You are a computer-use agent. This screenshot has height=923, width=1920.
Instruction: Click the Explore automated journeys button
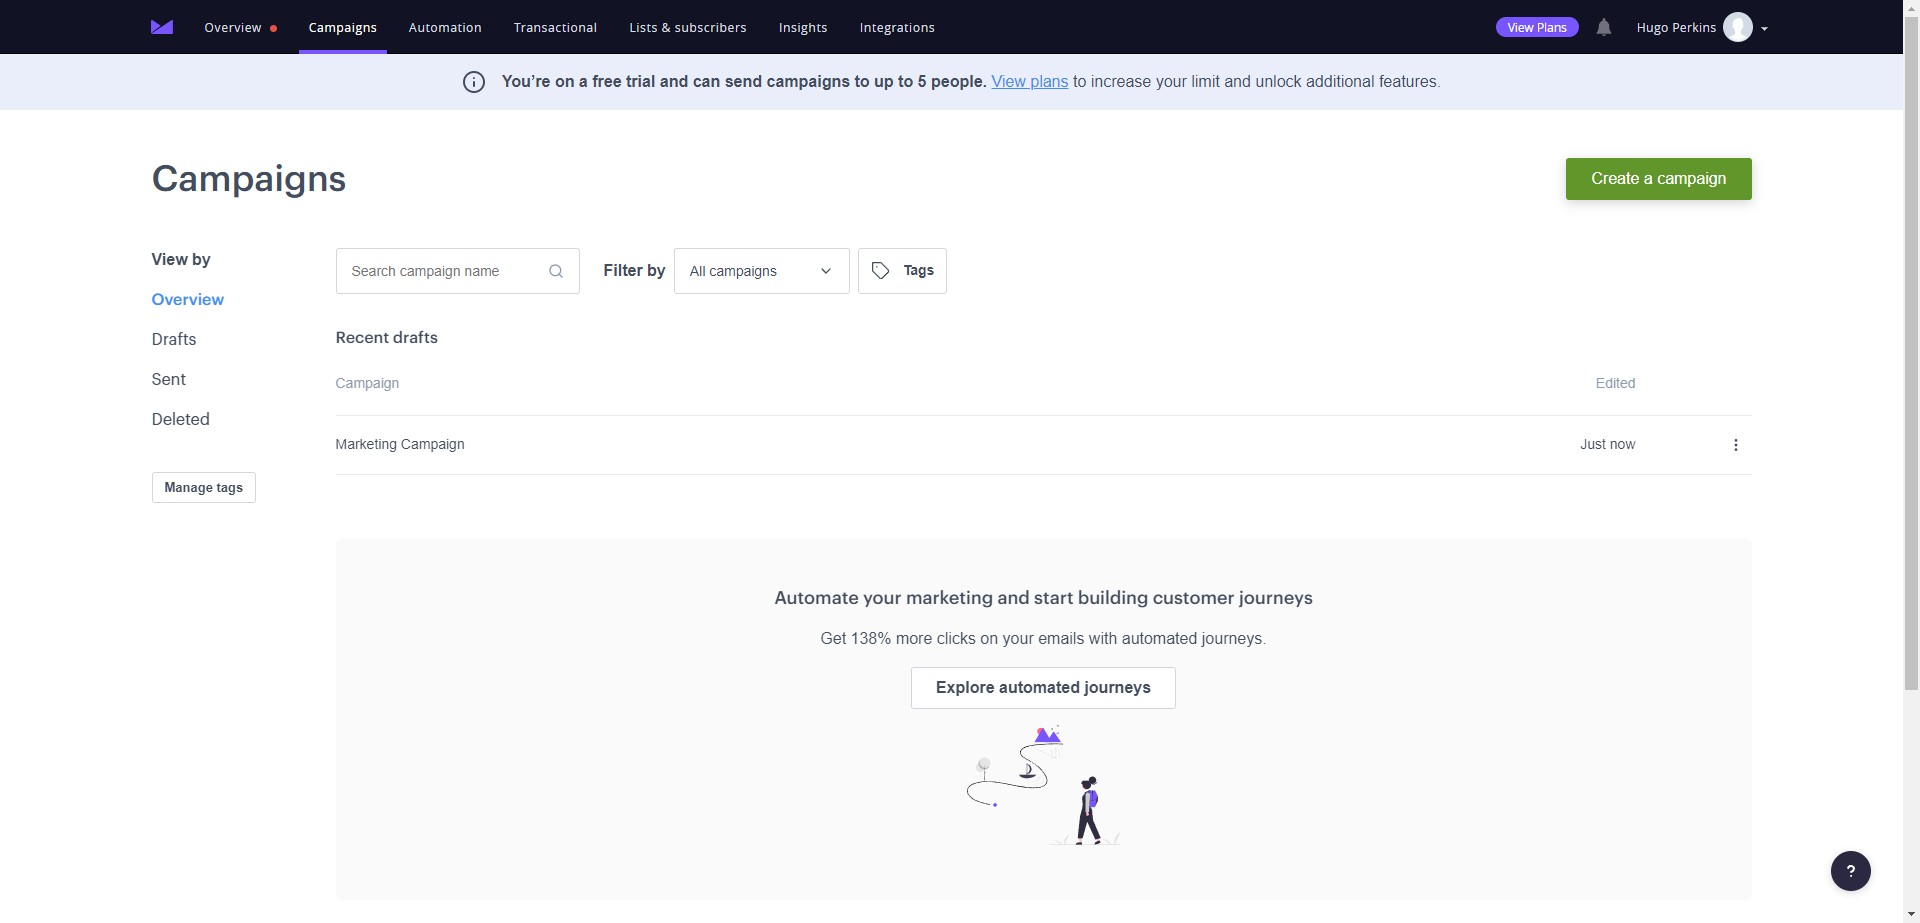[1043, 688]
